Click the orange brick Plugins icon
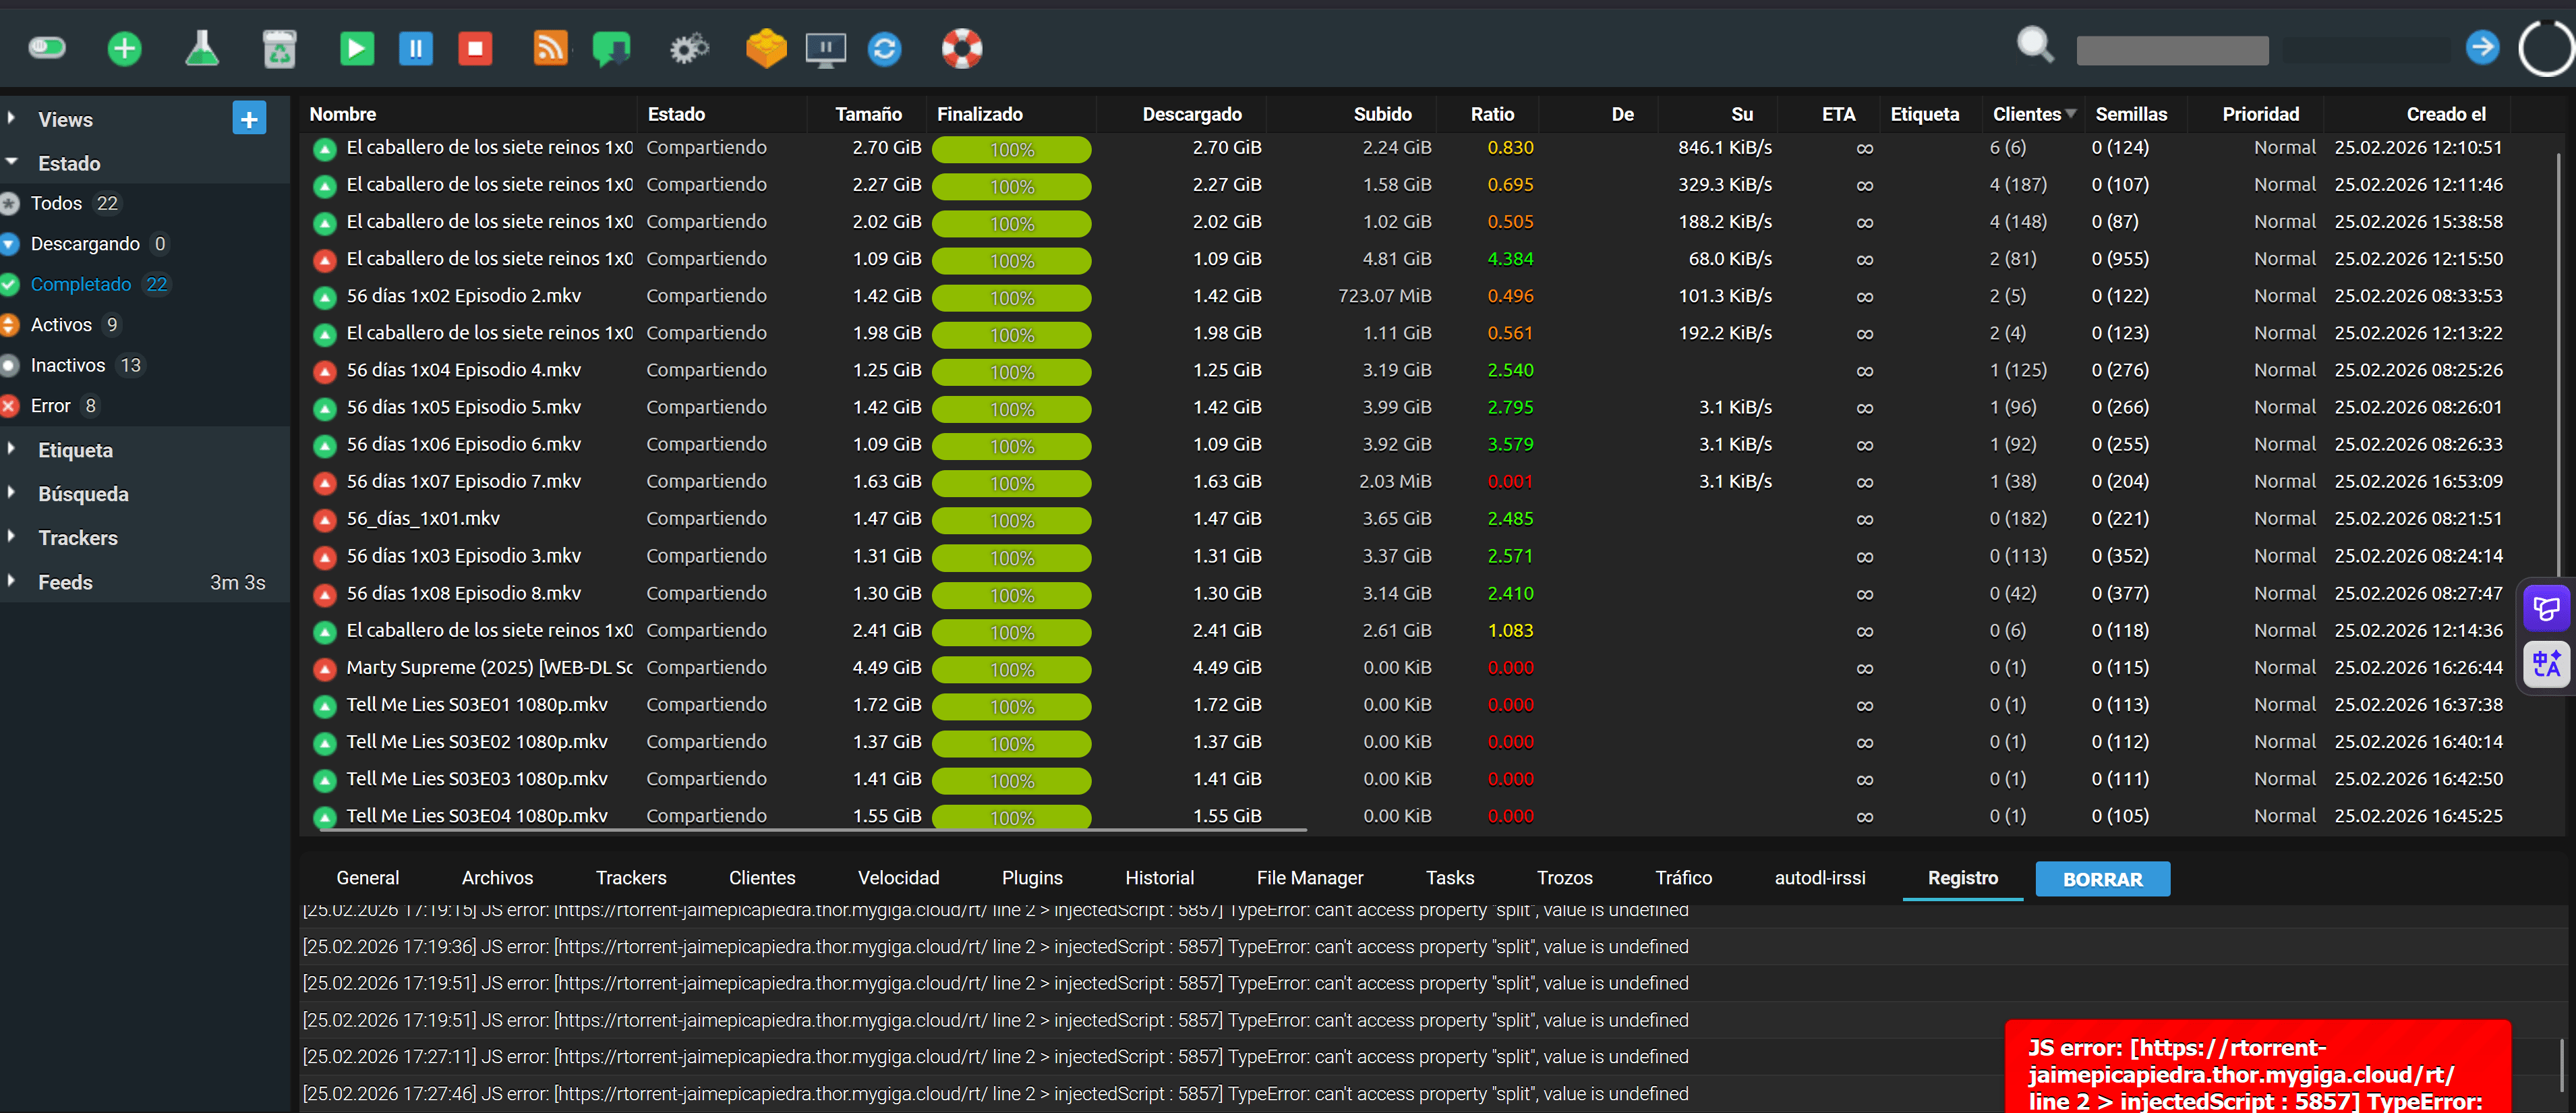Viewport: 2576px width, 1113px height. click(766, 48)
